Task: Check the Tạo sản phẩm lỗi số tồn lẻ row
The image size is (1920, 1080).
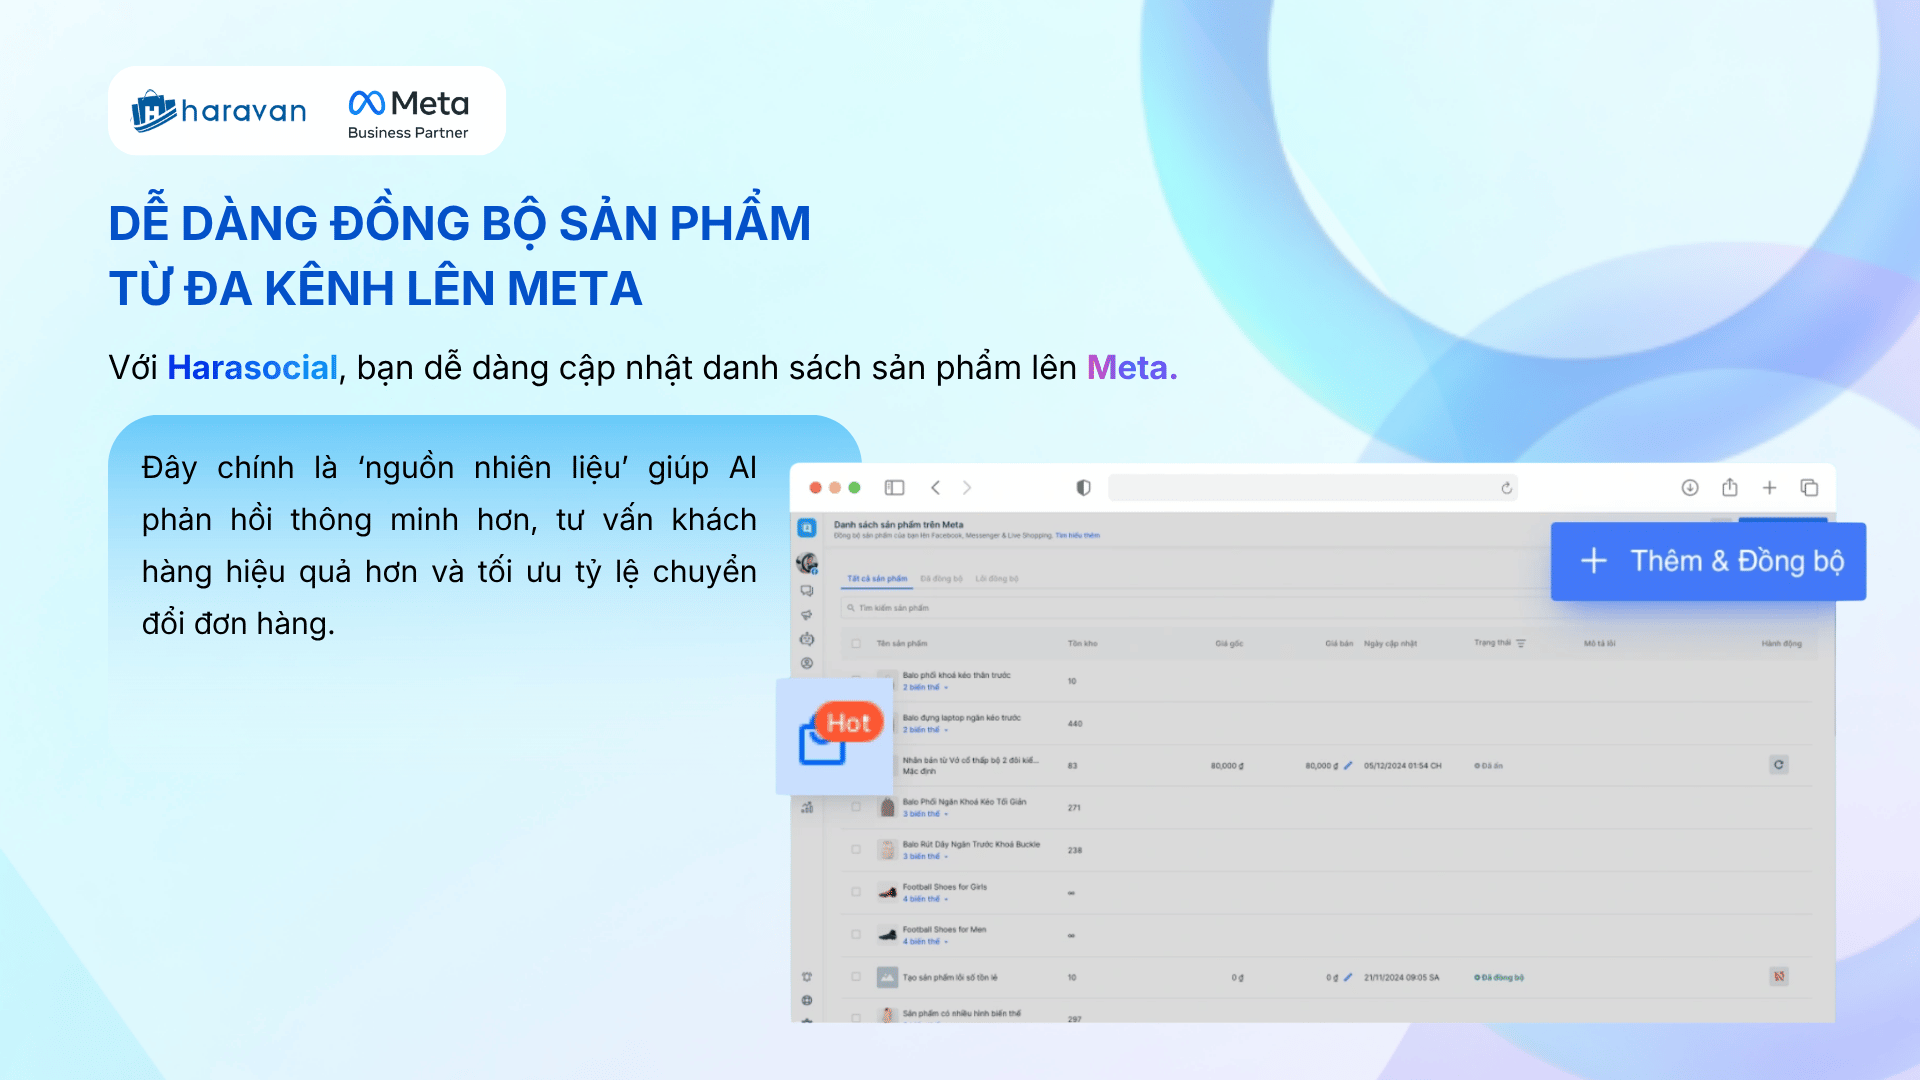Action: [856, 977]
